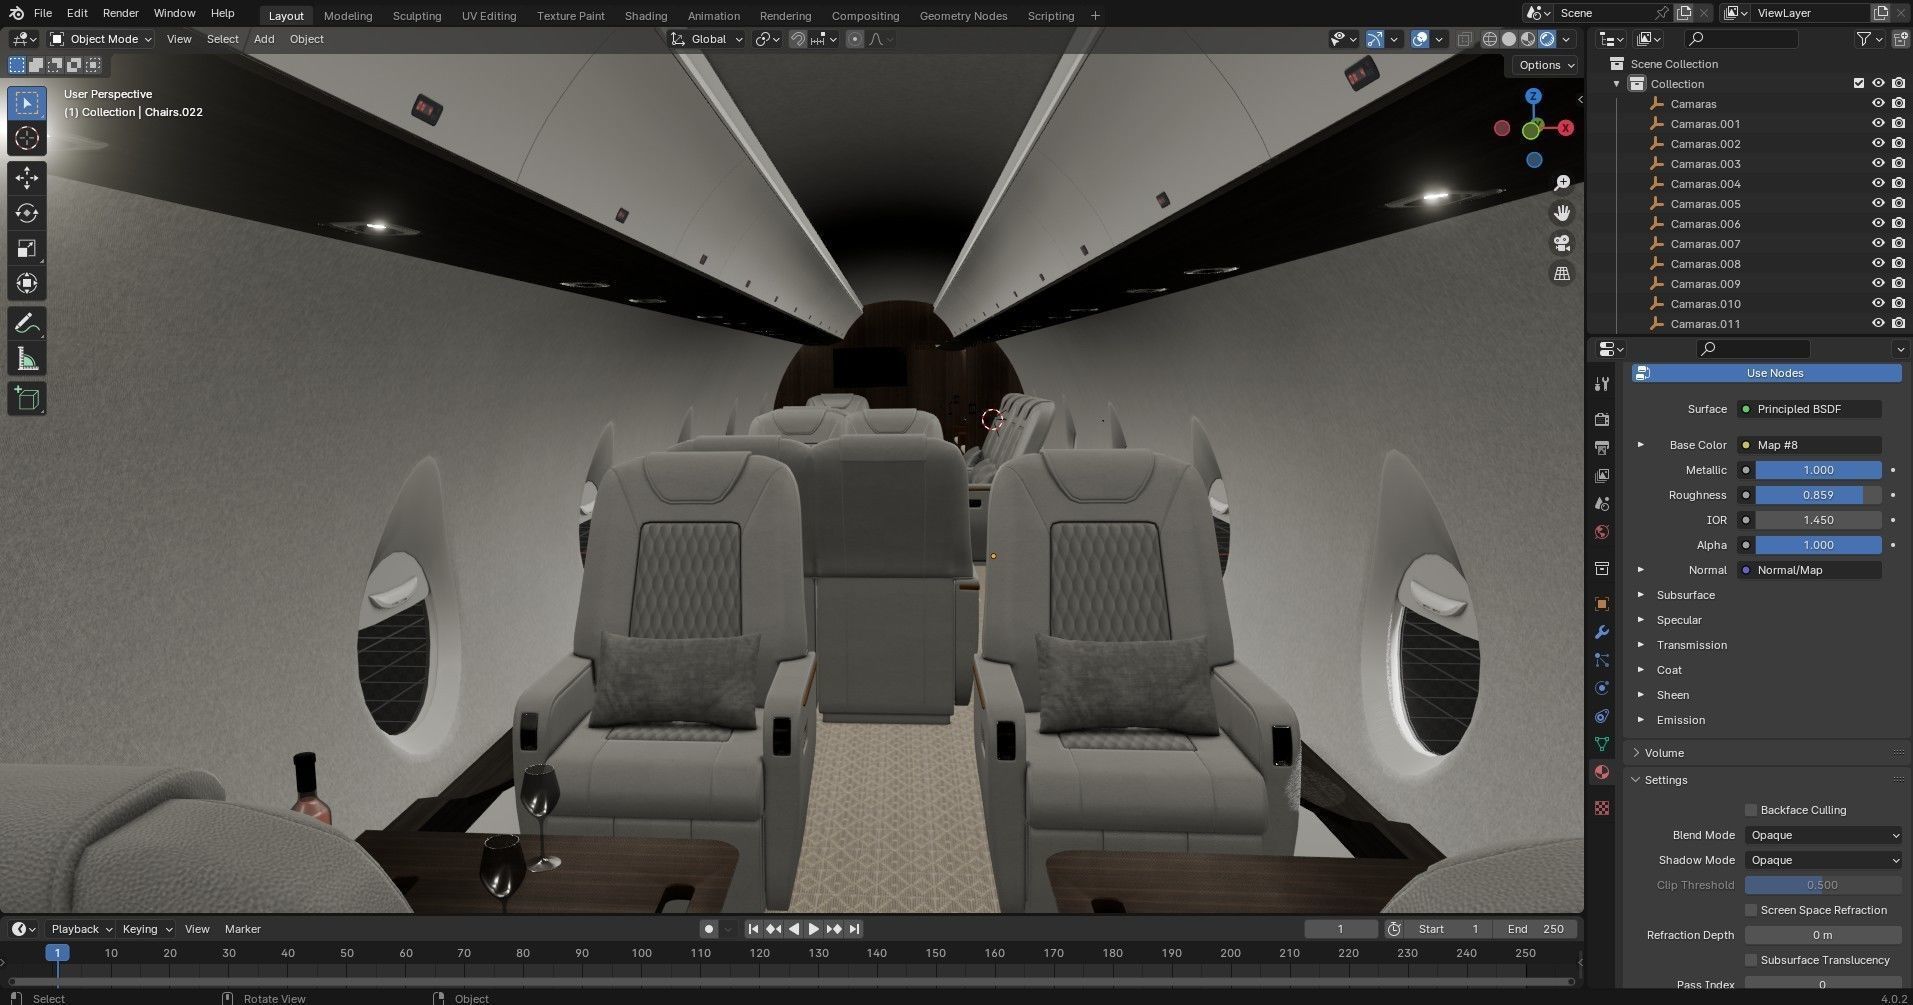Open the View Layer properties tab

click(1602, 476)
